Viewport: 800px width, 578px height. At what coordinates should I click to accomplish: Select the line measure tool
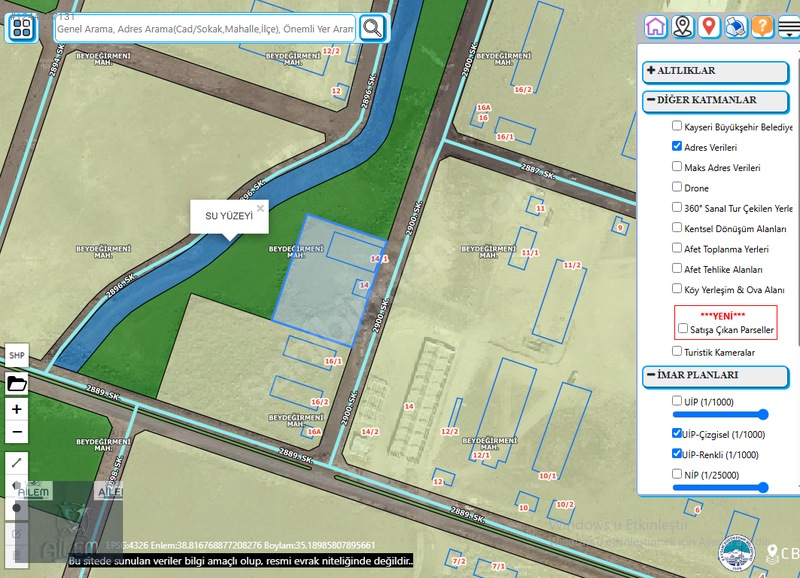17,462
